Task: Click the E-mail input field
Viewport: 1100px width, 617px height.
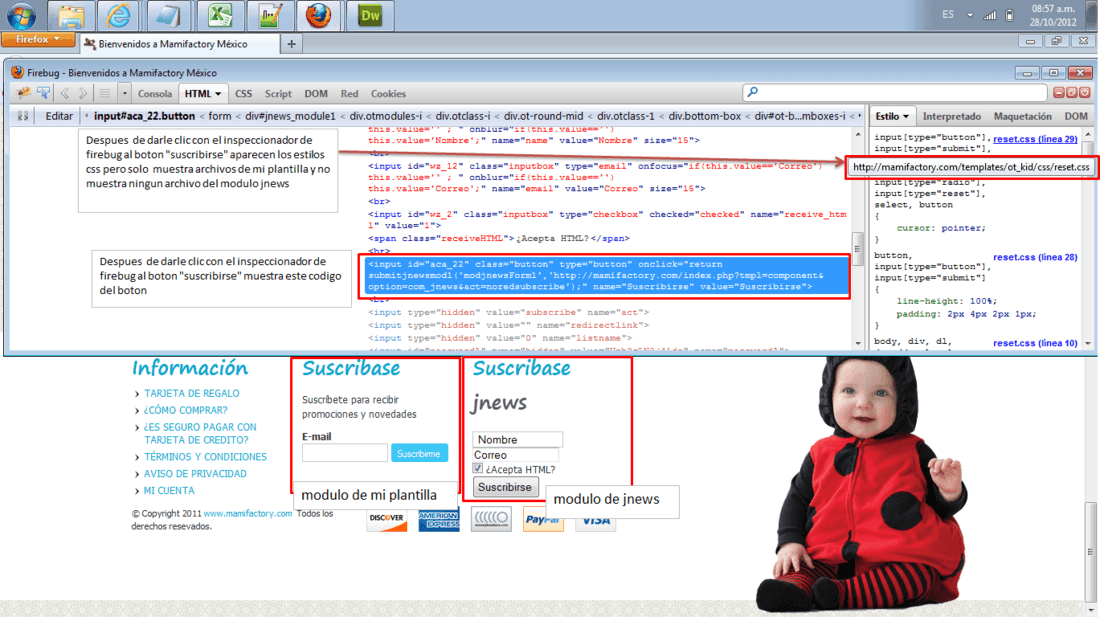Action: pos(344,453)
